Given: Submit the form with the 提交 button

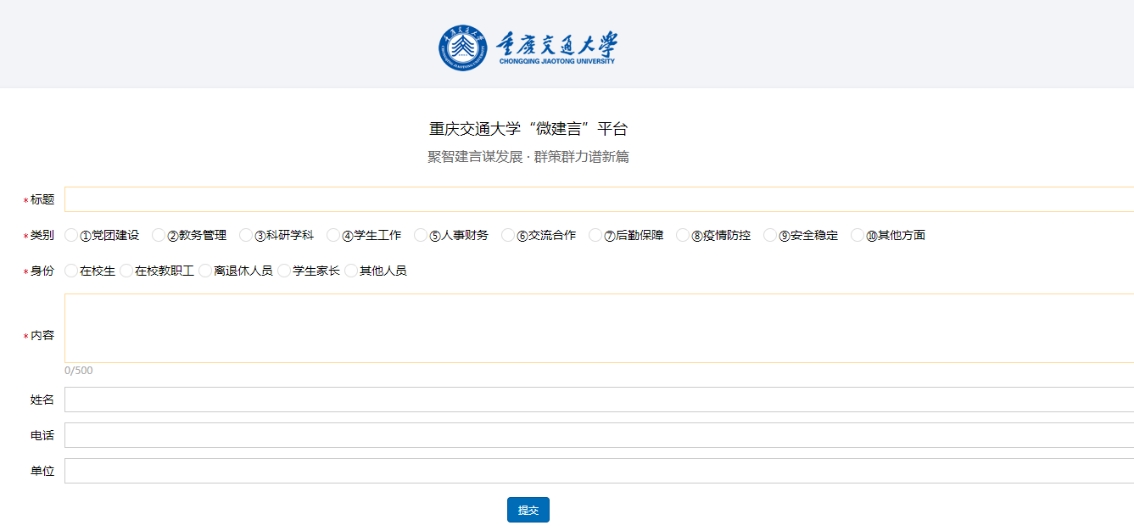Looking at the screenshot, I should tap(528, 509).
